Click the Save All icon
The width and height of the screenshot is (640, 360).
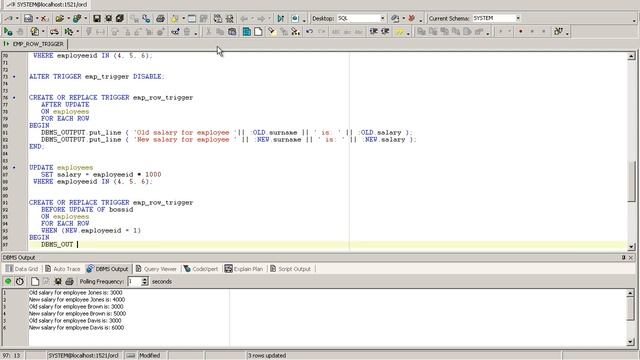pos(120,18)
